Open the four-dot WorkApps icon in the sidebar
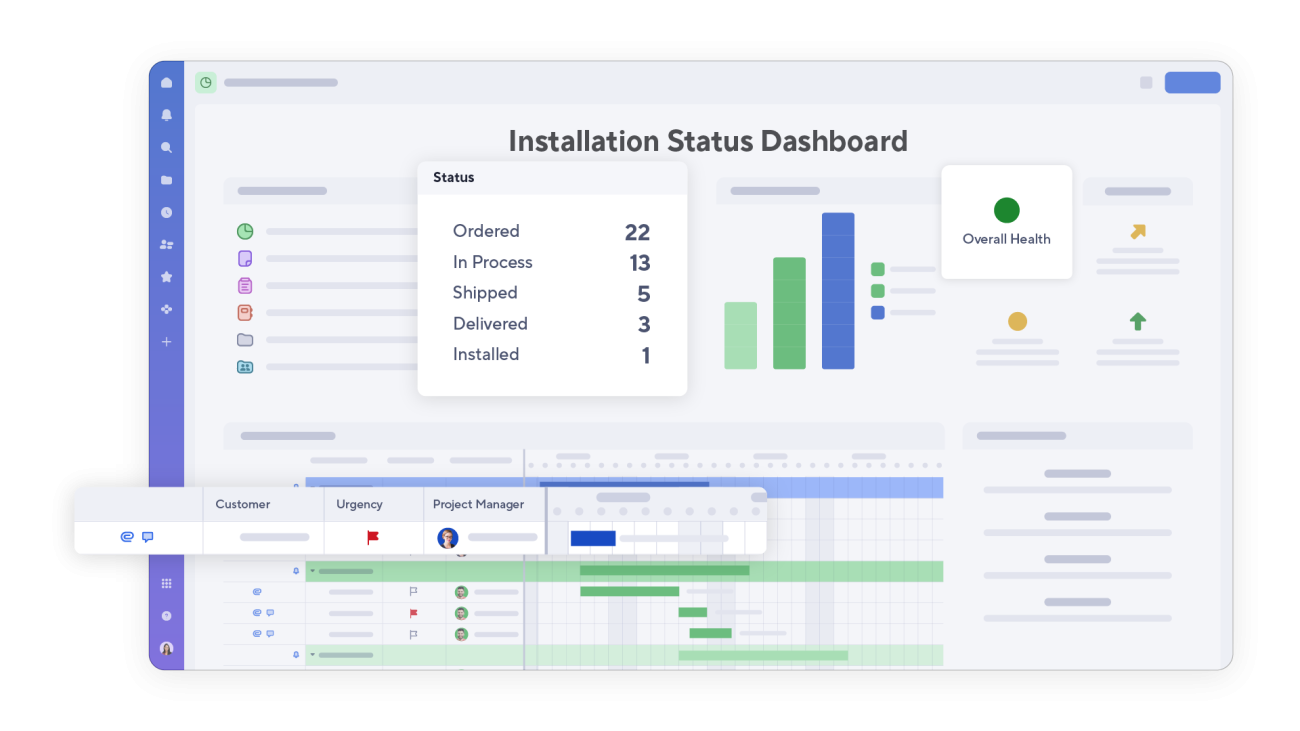The image size is (1300, 731). point(166,309)
